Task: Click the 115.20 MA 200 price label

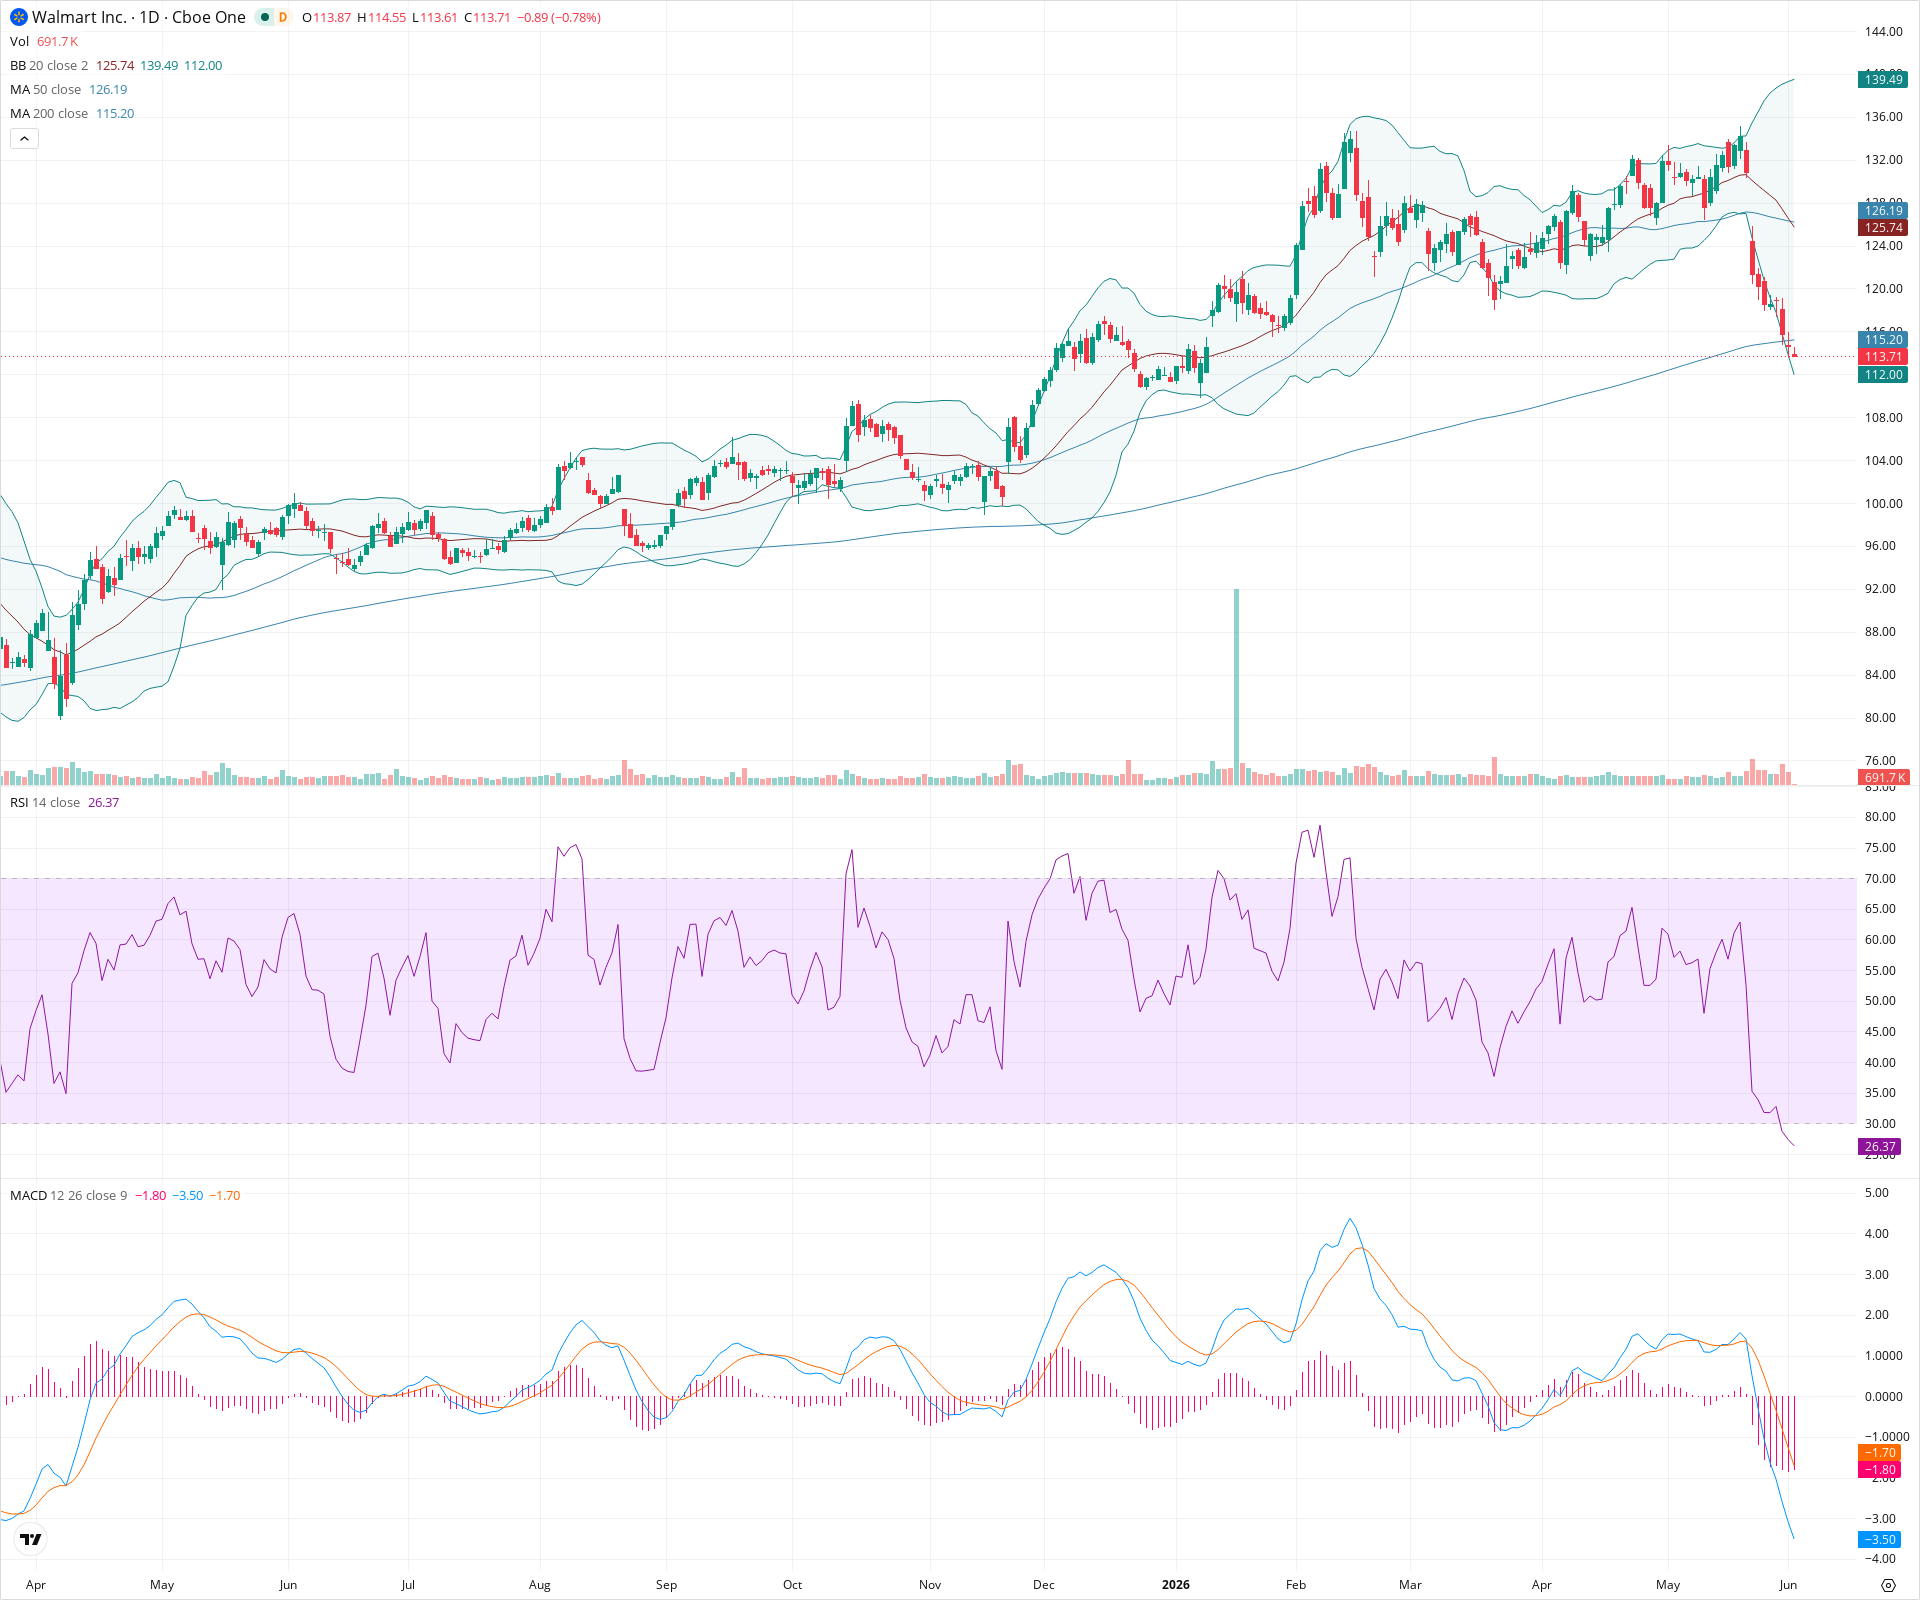Action: tap(1883, 340)
